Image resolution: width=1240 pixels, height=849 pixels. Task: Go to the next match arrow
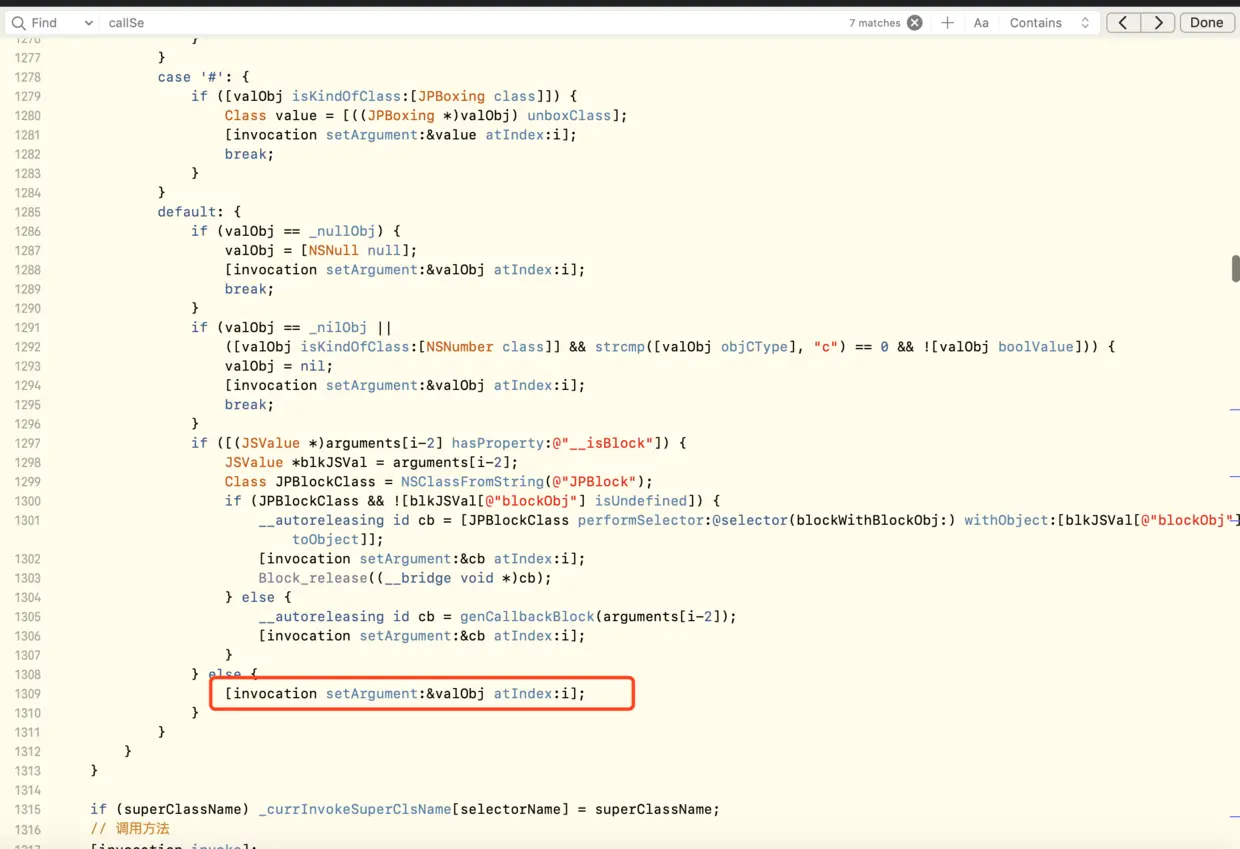pos(1158,23)
